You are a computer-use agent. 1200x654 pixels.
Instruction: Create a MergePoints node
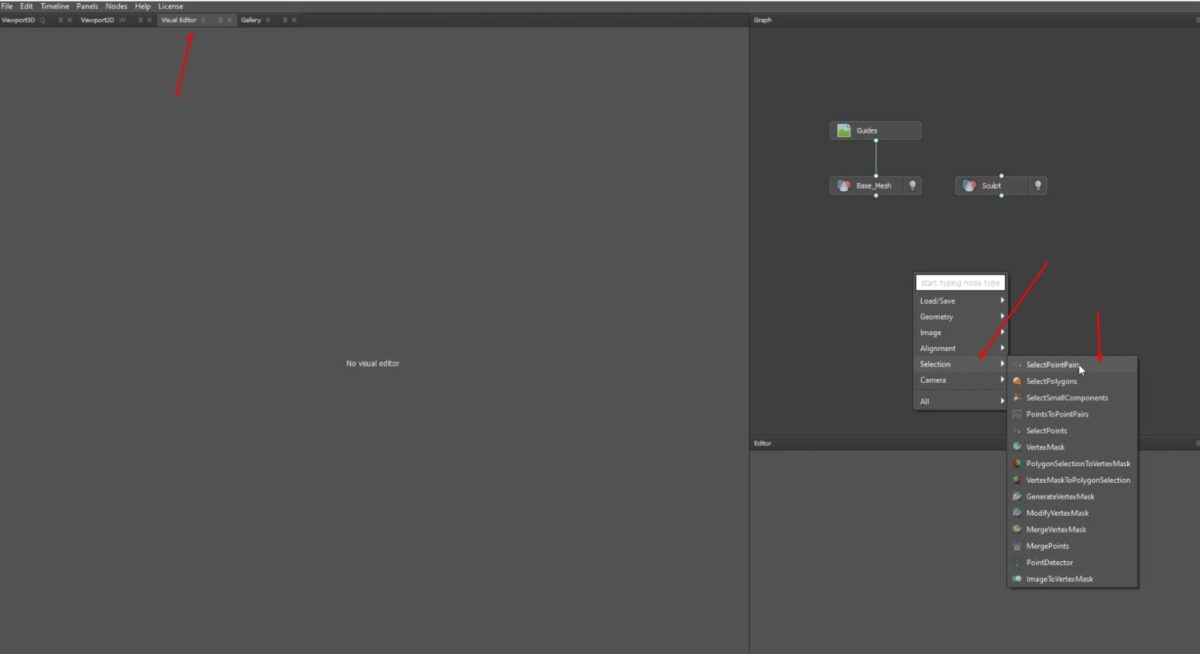[x=1045, y=546]
